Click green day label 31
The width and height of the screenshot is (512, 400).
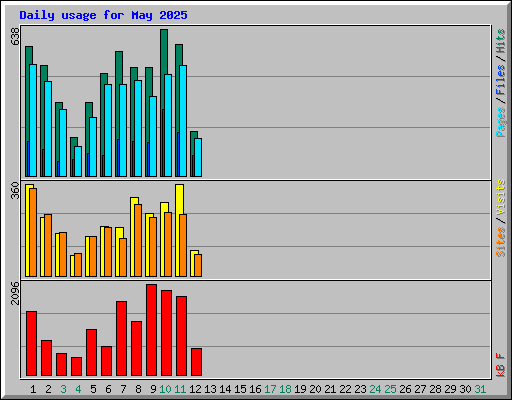(480, 389)
